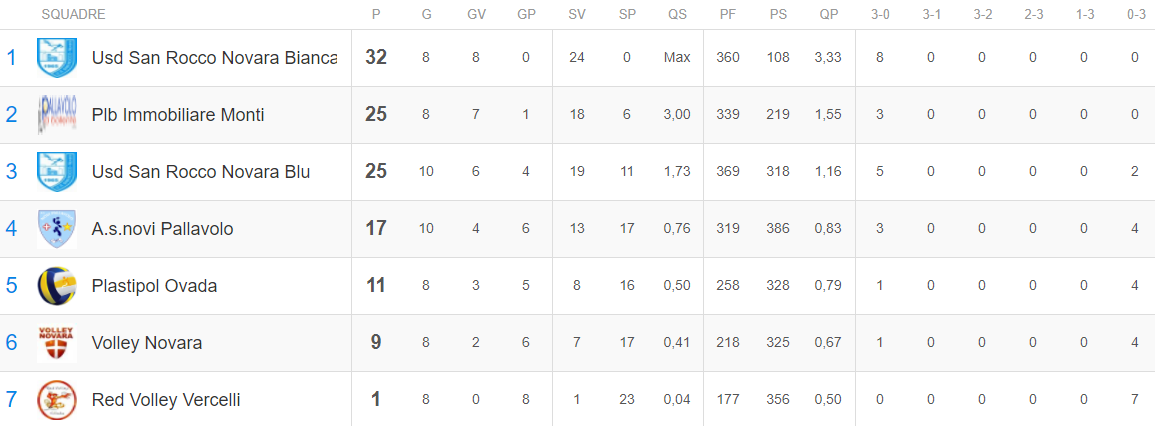The image size is (1155, 426).
Task: Click the Usd San Rocco Novara Blu logo
Action: [x=57, y=172]
